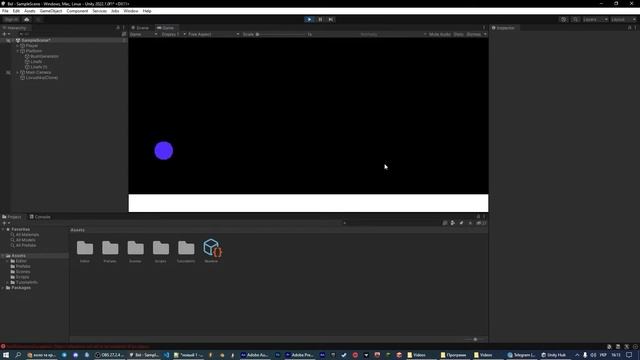
Task: Toggle Gizmos in Game view
Action: (x=473, y=34)
